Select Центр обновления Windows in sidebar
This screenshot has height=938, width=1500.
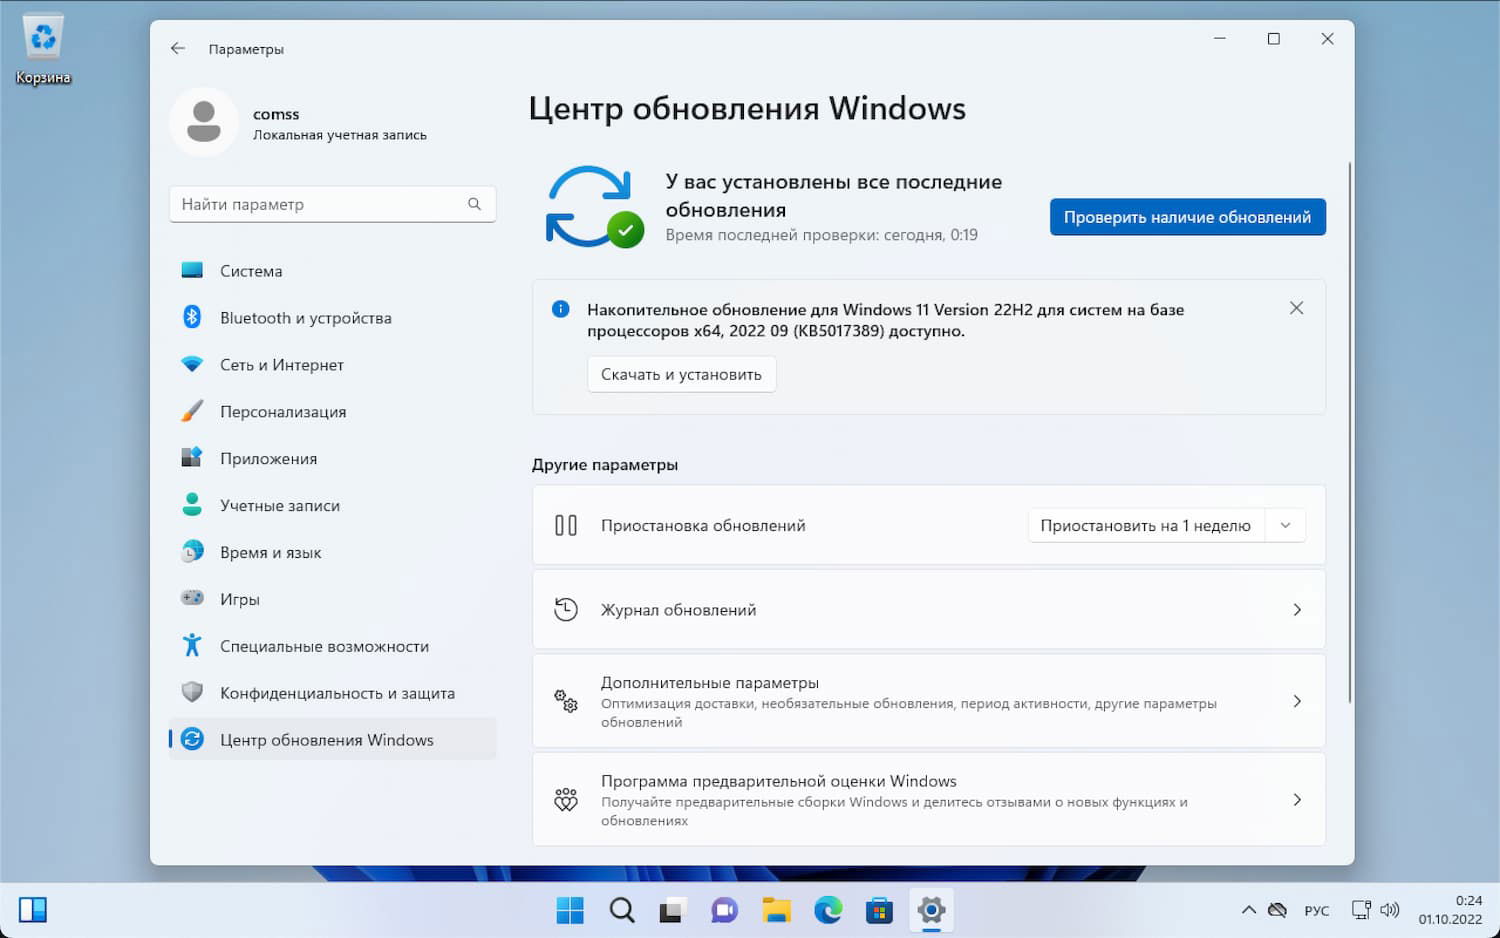pyautogui.click(x=333, y=740)
